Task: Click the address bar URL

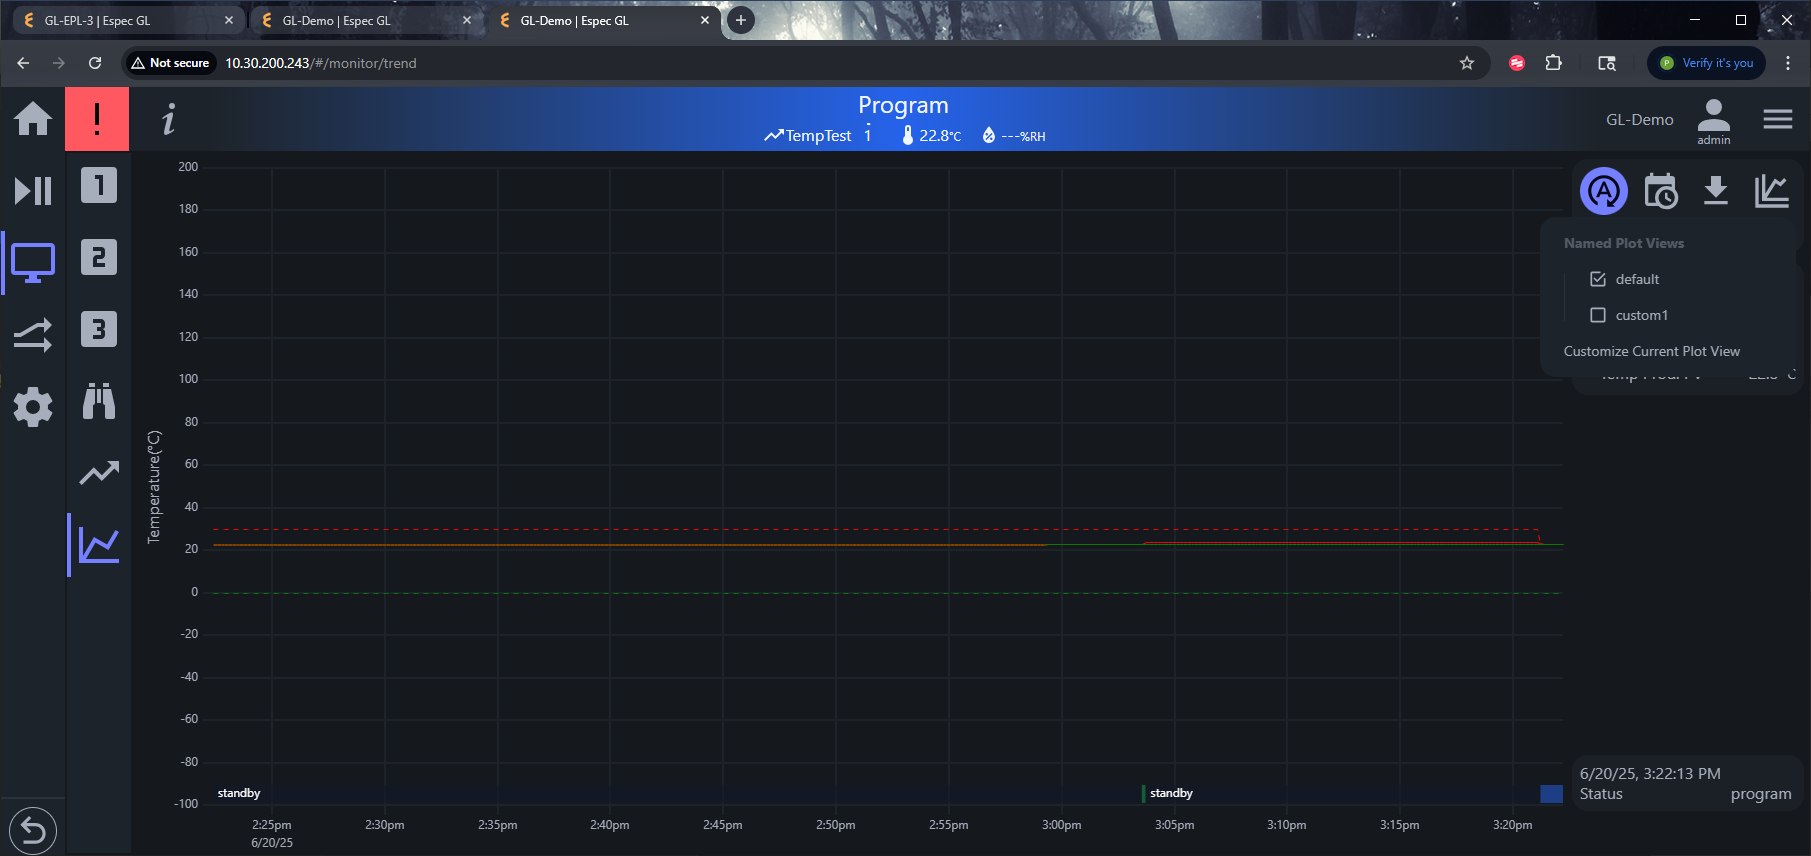Action: click(x=321, y=63)
